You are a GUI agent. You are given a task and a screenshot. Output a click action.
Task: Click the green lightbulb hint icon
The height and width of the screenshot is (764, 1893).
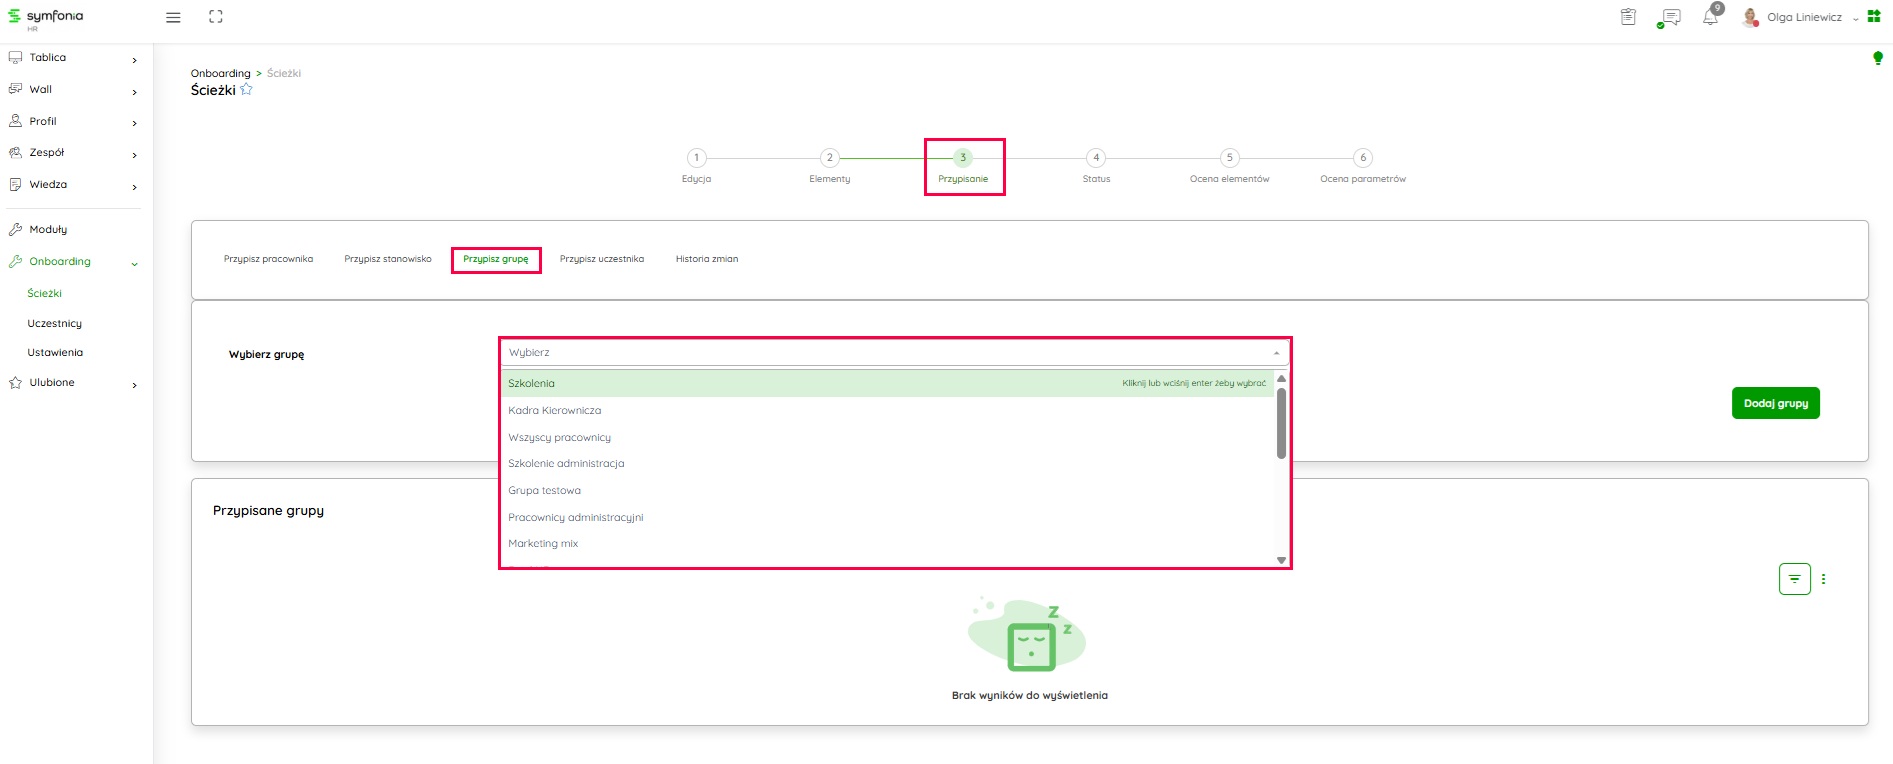point(1877,59)
